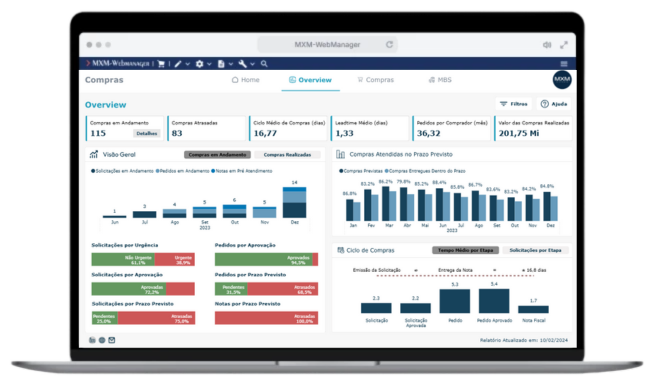Click the Pedido bar in Ciclo de Compras

454,301
